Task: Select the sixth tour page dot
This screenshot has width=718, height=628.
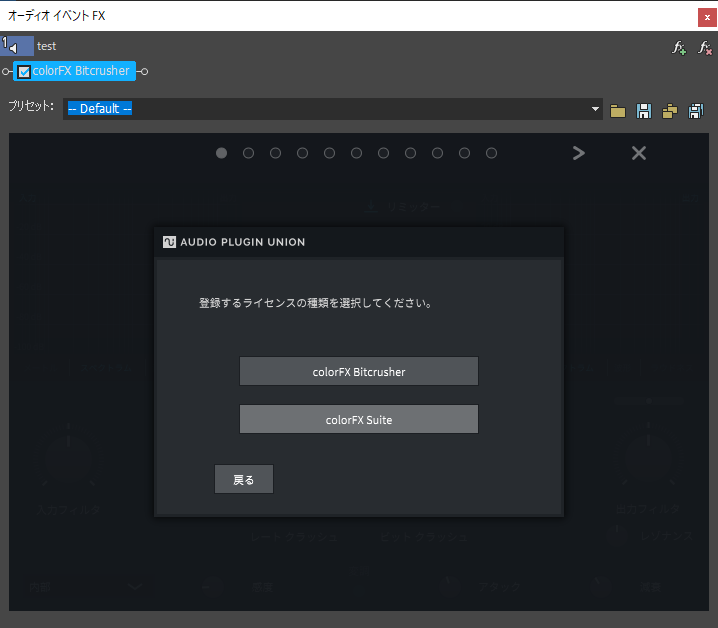Action: (357, 153)
